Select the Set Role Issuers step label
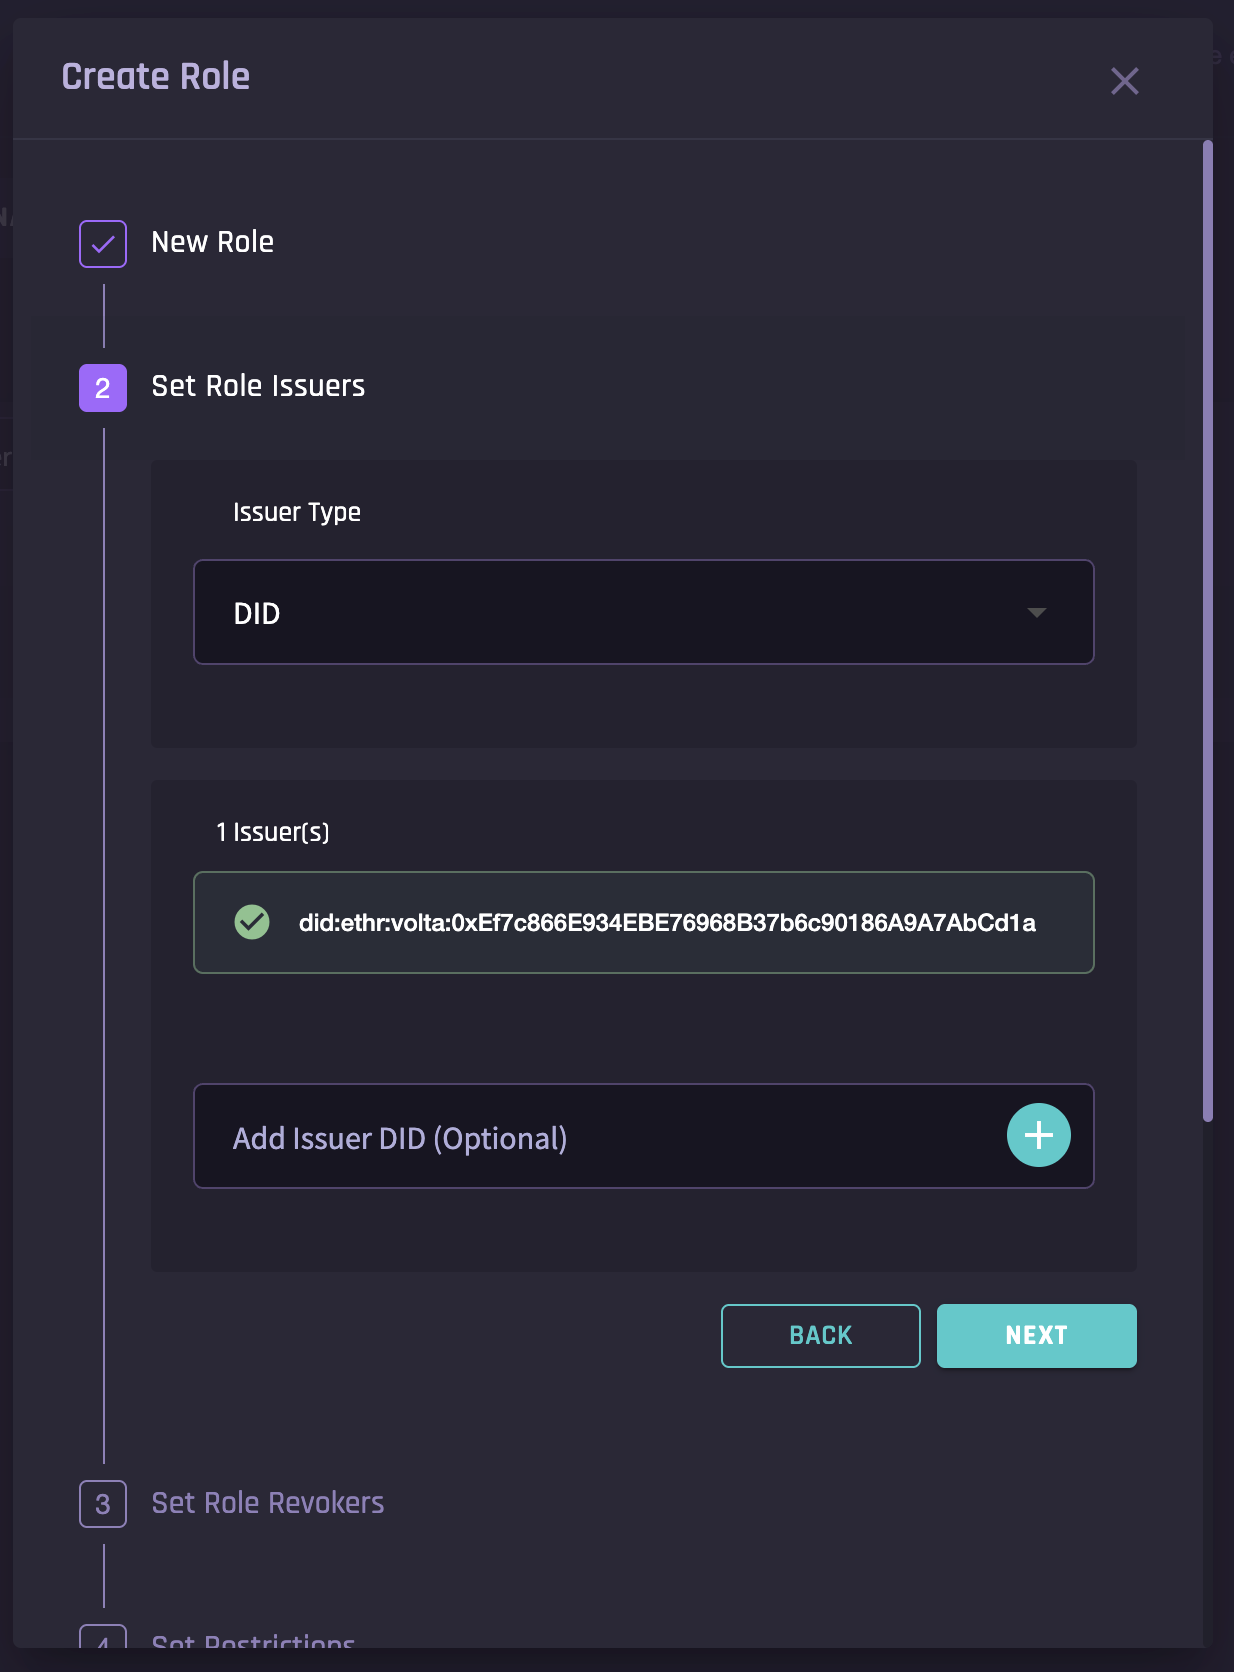Screen dimensions: 1234x1672 tap(258, 387)
